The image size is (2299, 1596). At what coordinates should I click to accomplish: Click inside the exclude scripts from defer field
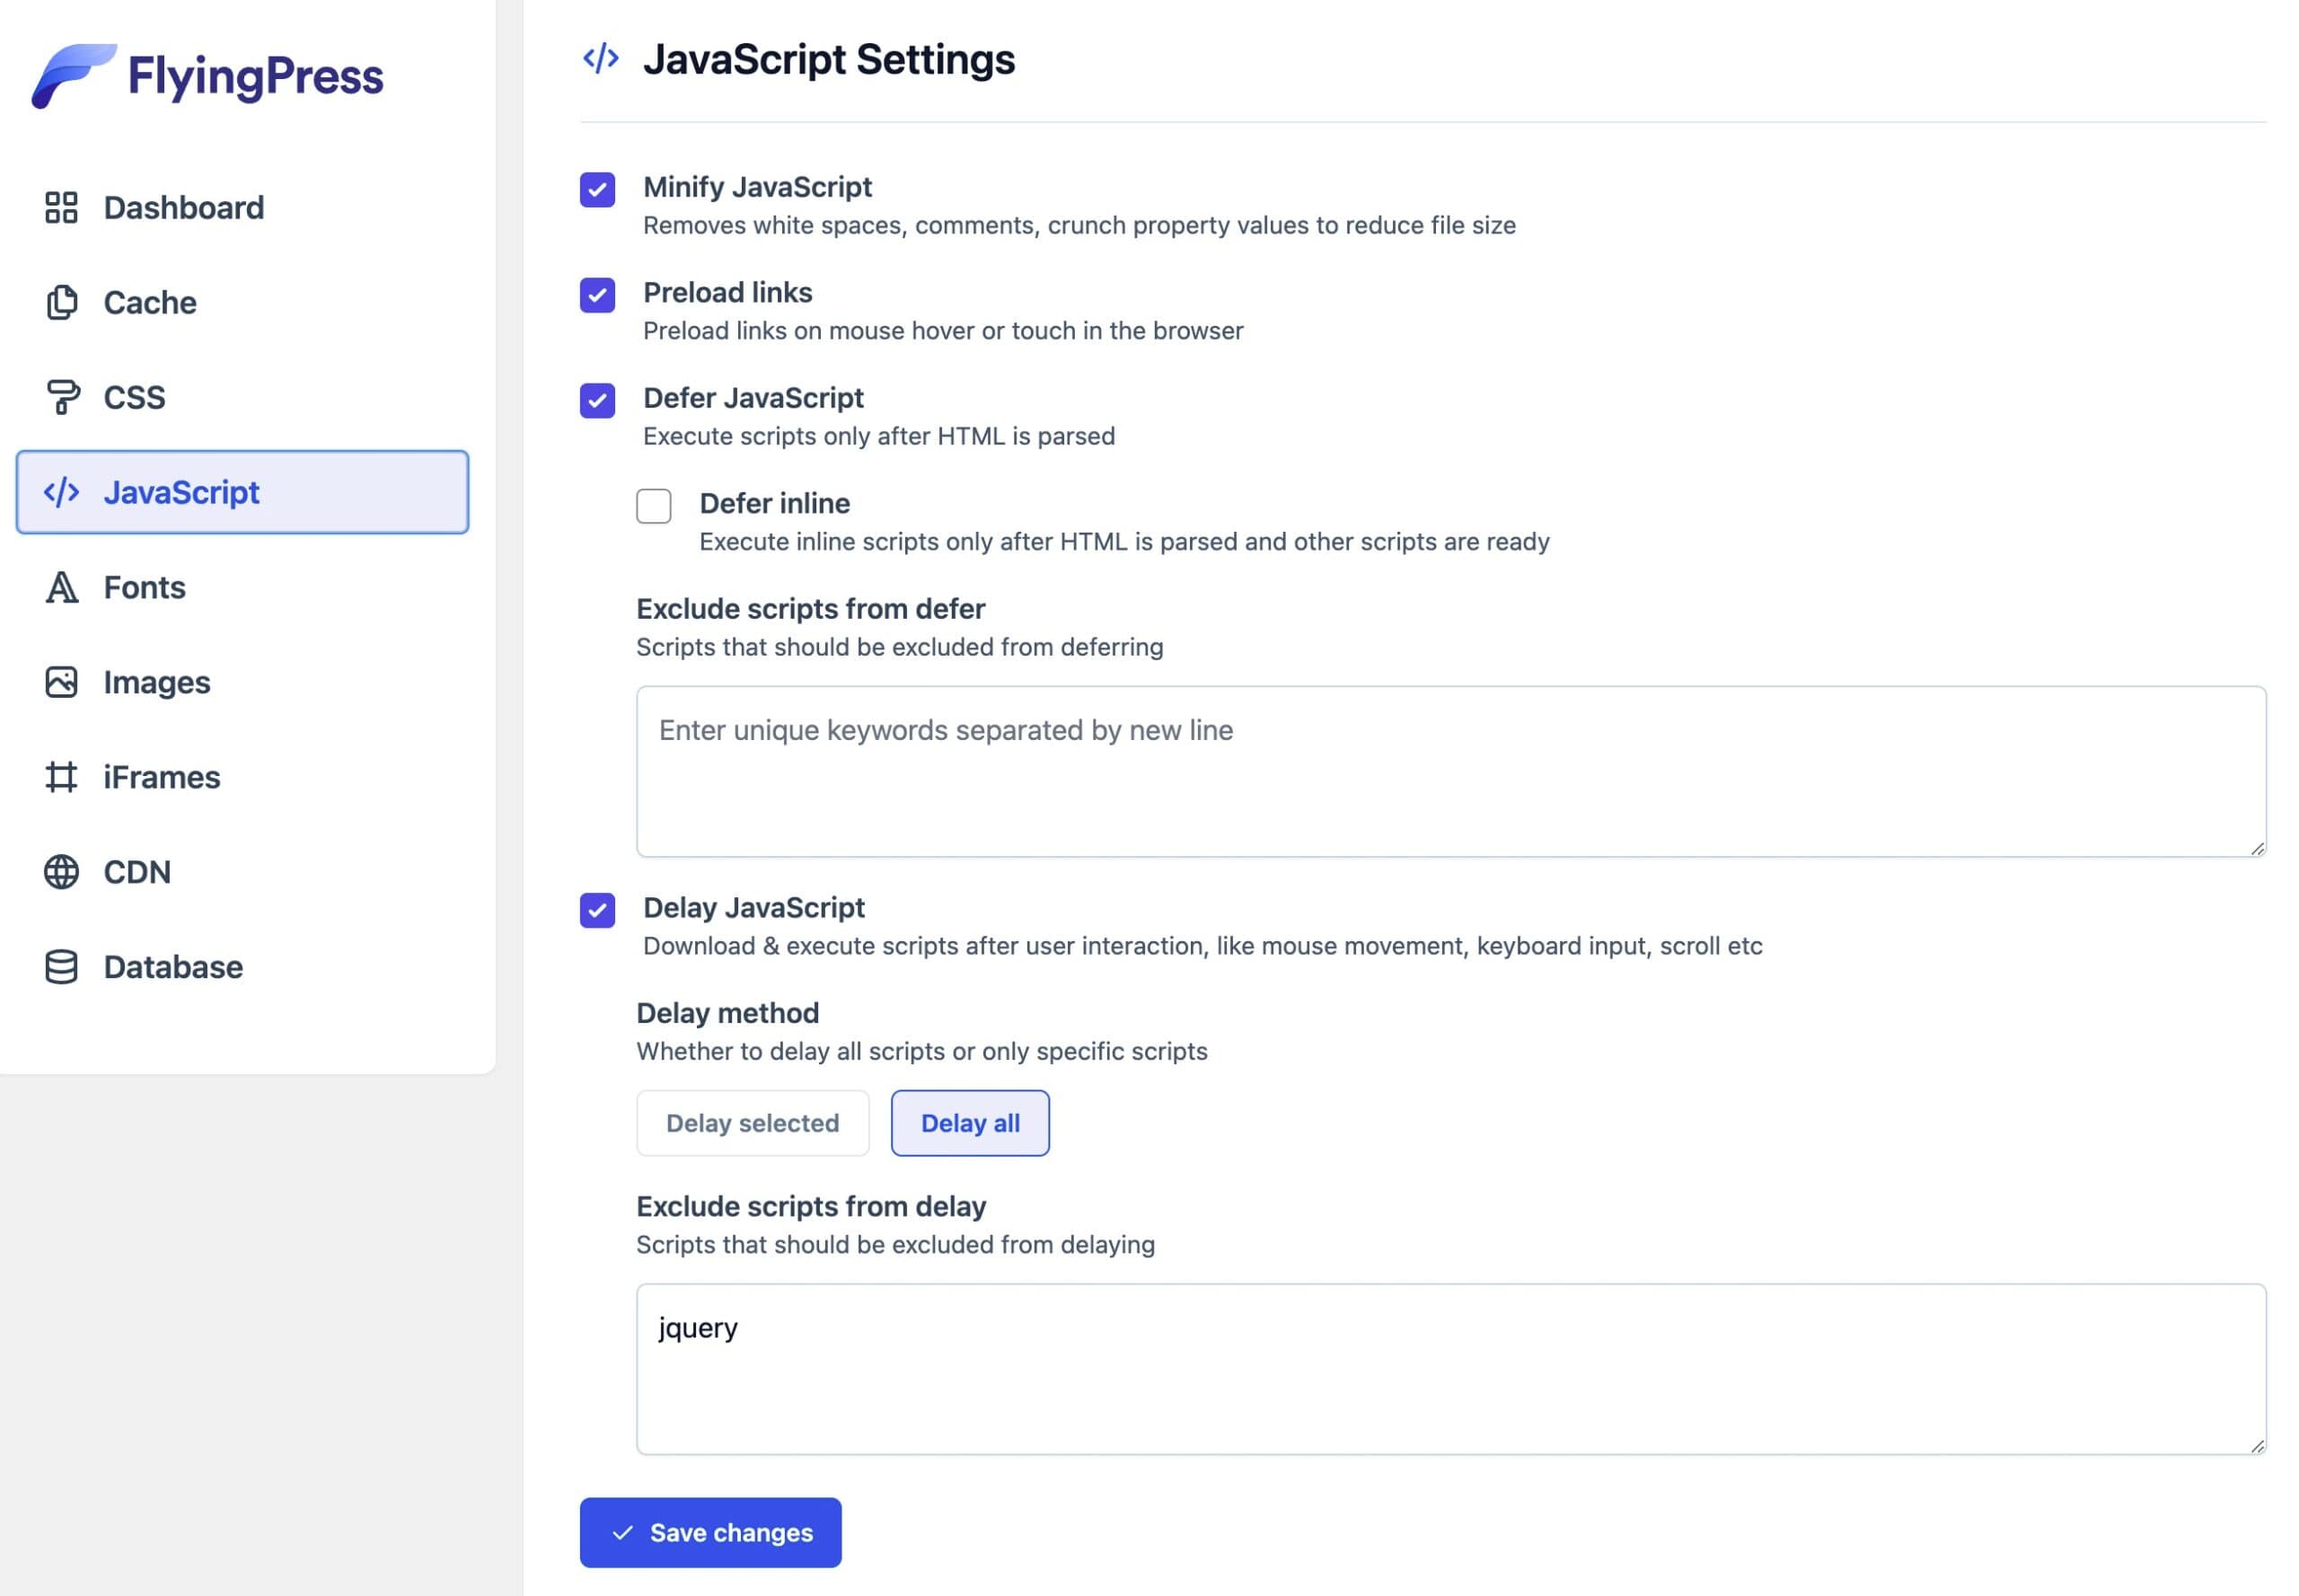(1450, 770)
